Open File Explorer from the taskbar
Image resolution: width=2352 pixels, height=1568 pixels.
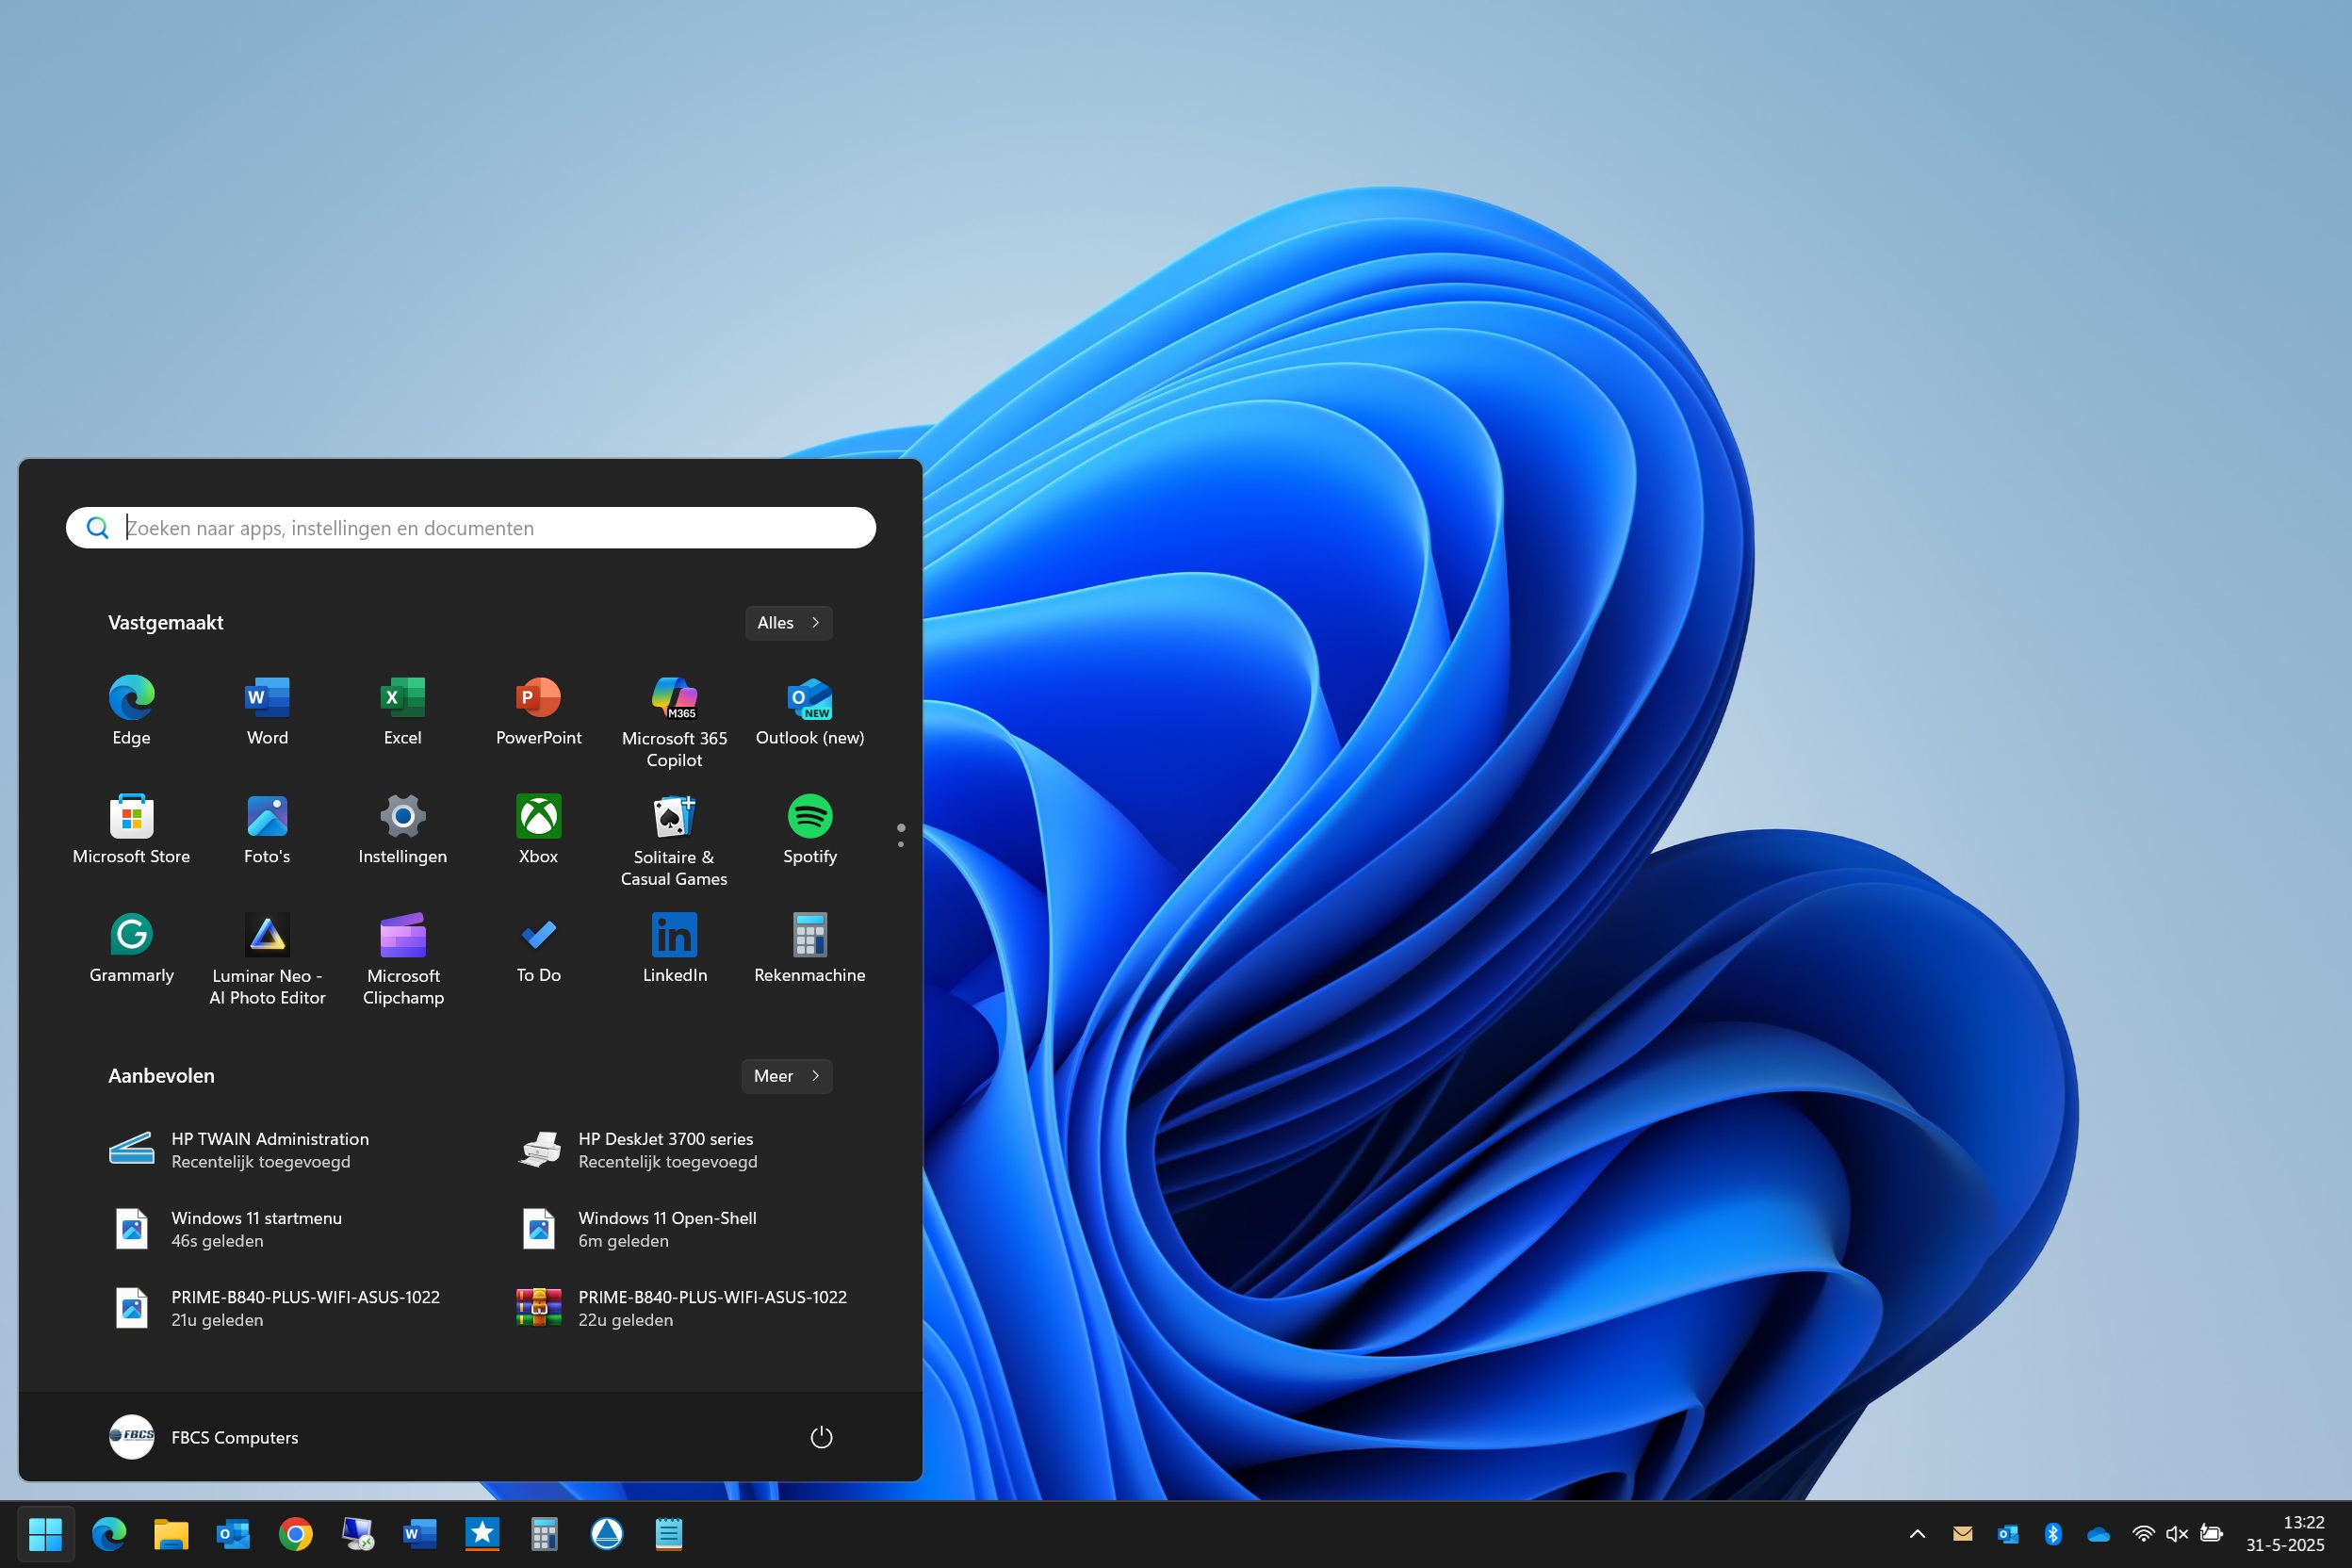click(x=171, y=1533)
